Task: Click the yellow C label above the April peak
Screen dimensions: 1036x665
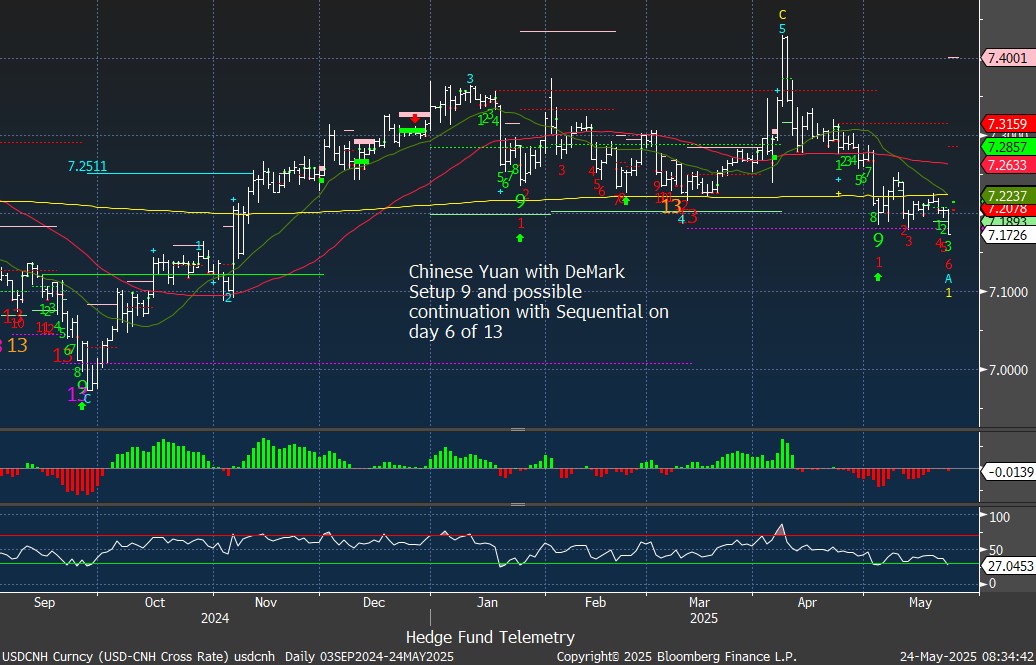Action: [782, 15]
